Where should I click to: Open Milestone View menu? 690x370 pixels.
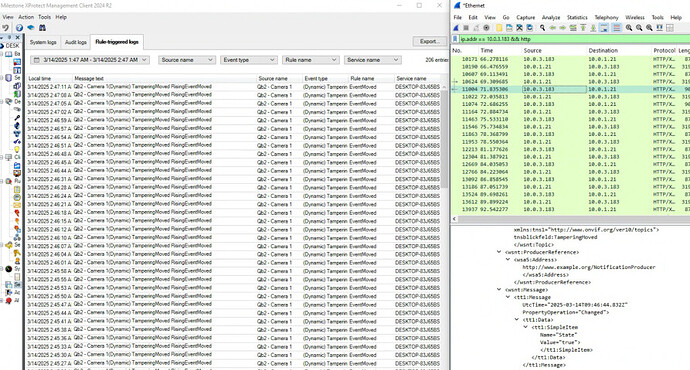coord(8,17)
